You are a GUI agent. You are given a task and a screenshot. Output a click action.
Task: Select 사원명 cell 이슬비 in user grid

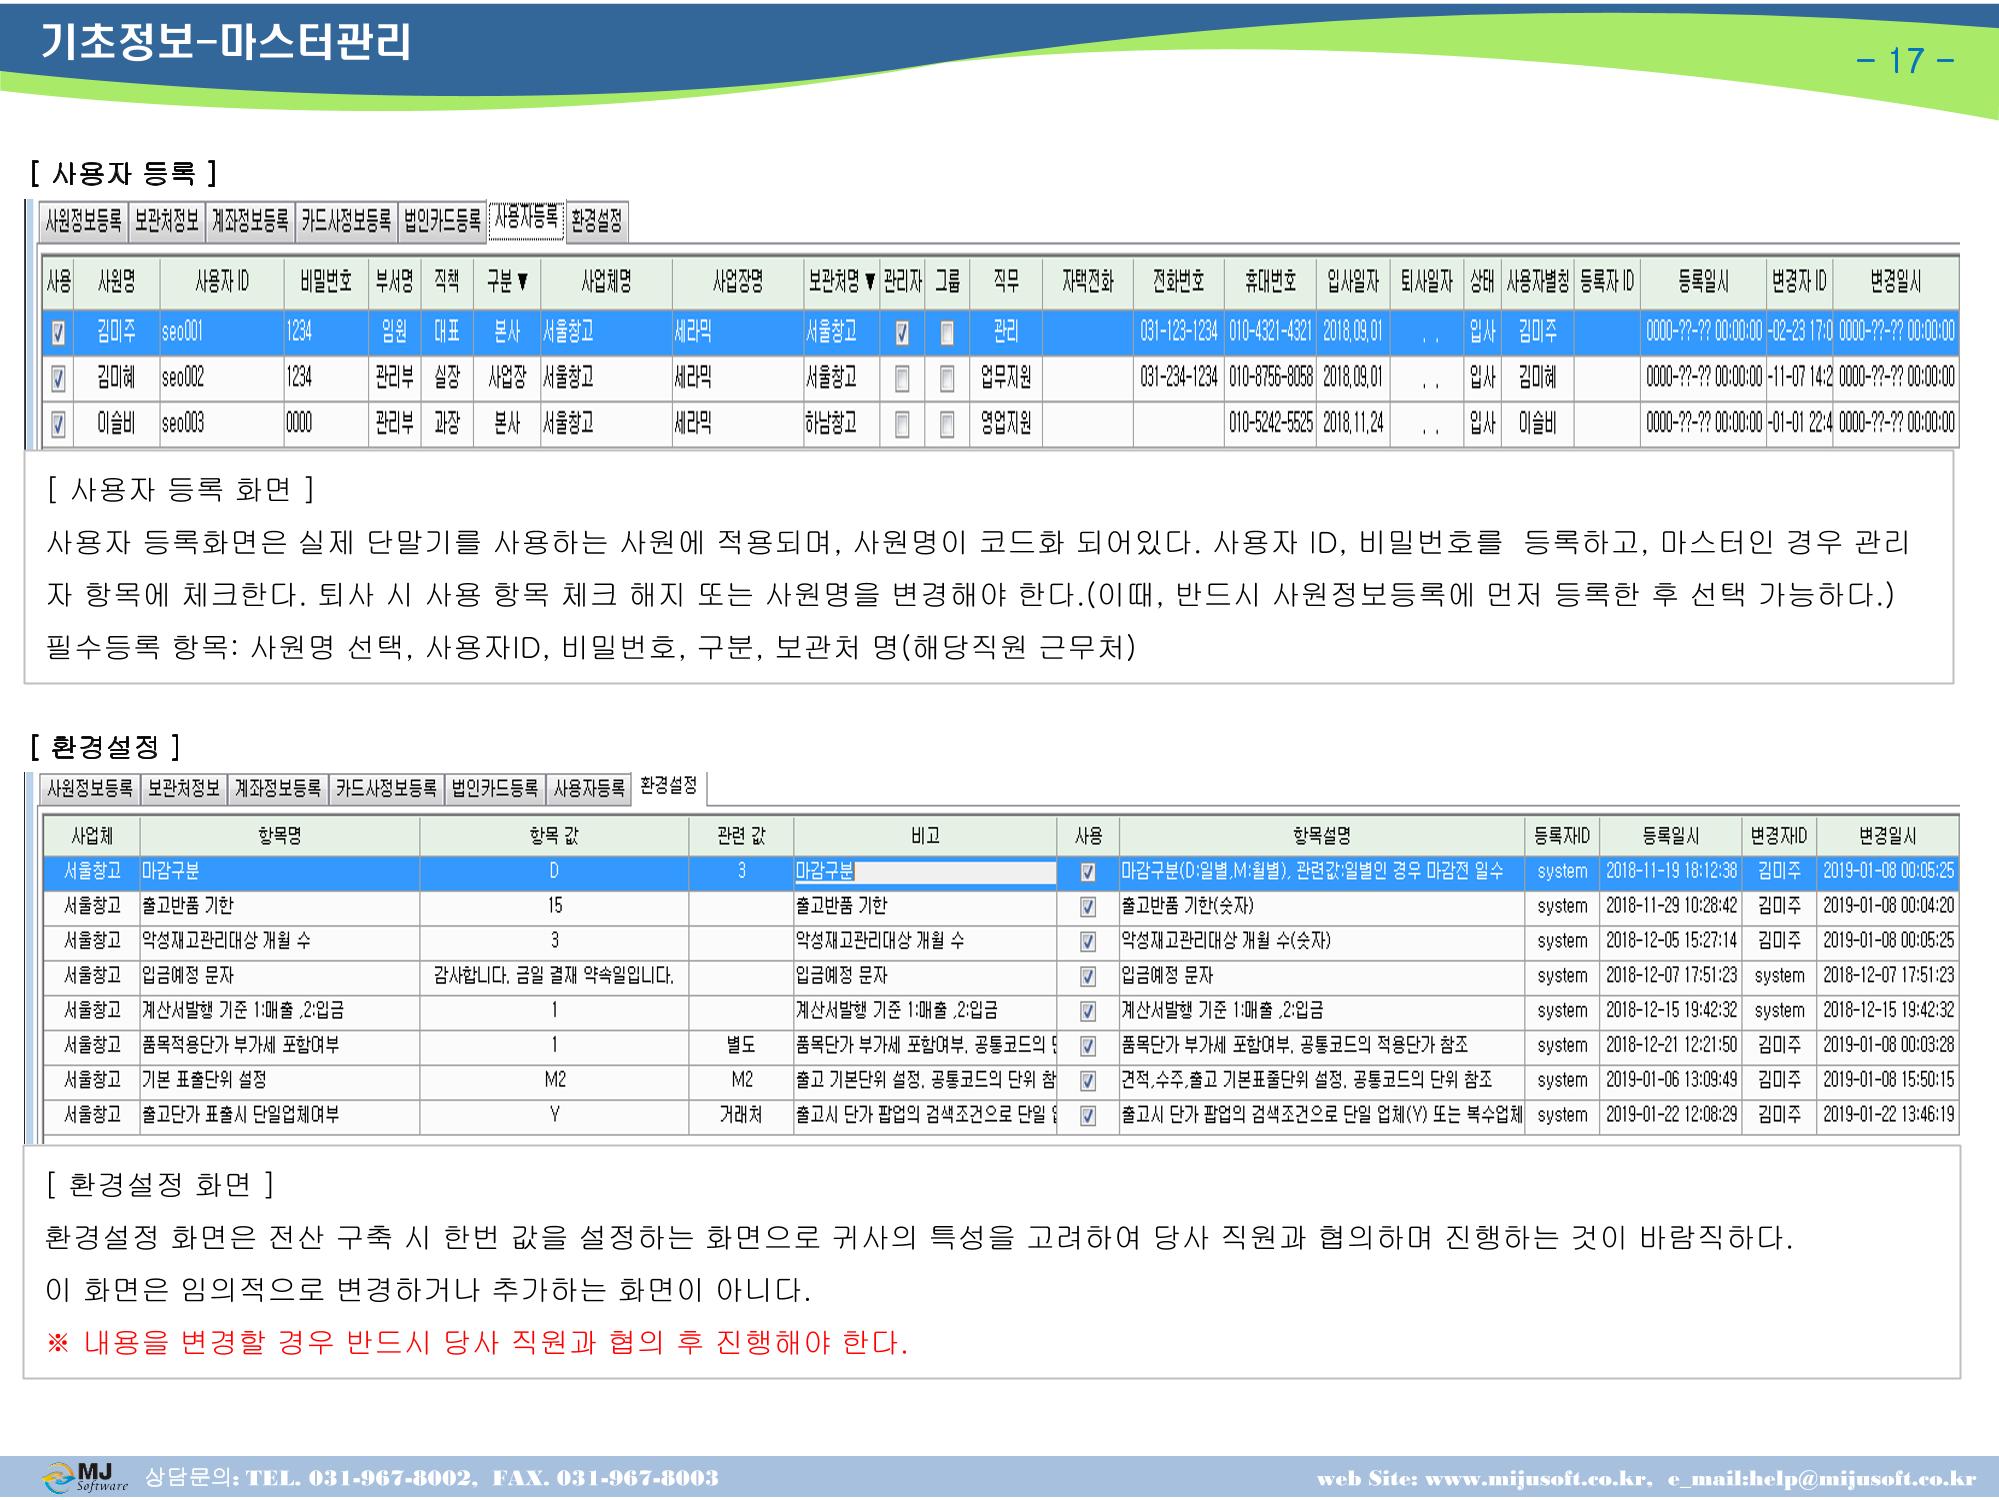click(116, 424)
